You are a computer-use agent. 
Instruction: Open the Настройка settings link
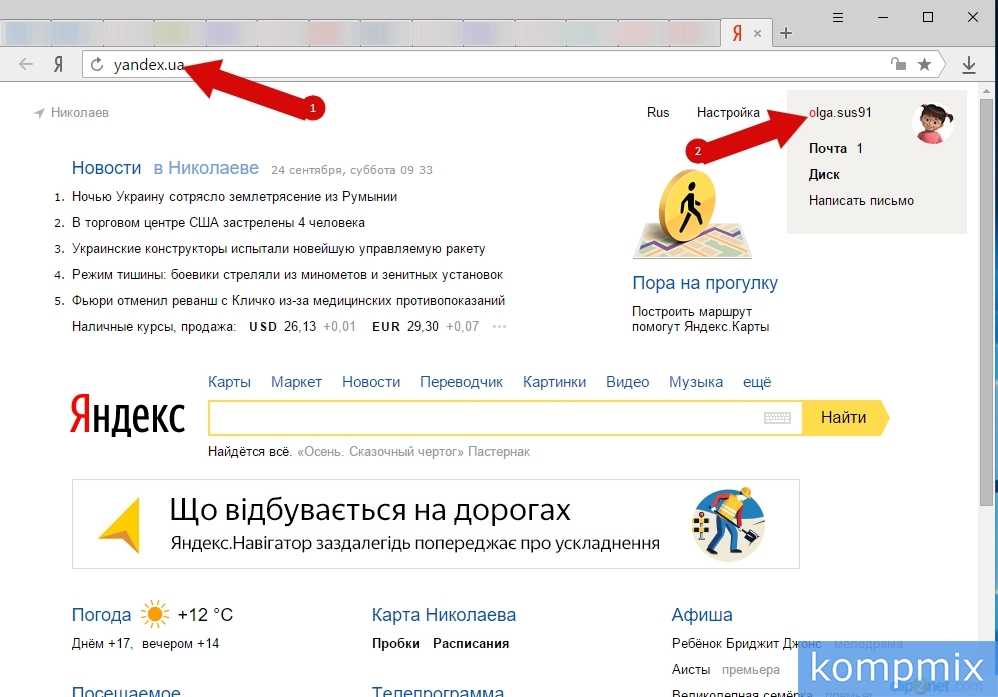click(x=728, y=113)
